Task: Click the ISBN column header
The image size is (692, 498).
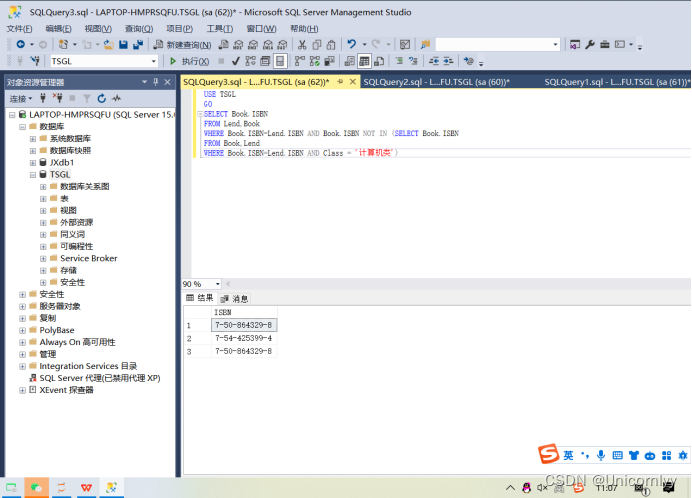Action: (244, 312)
